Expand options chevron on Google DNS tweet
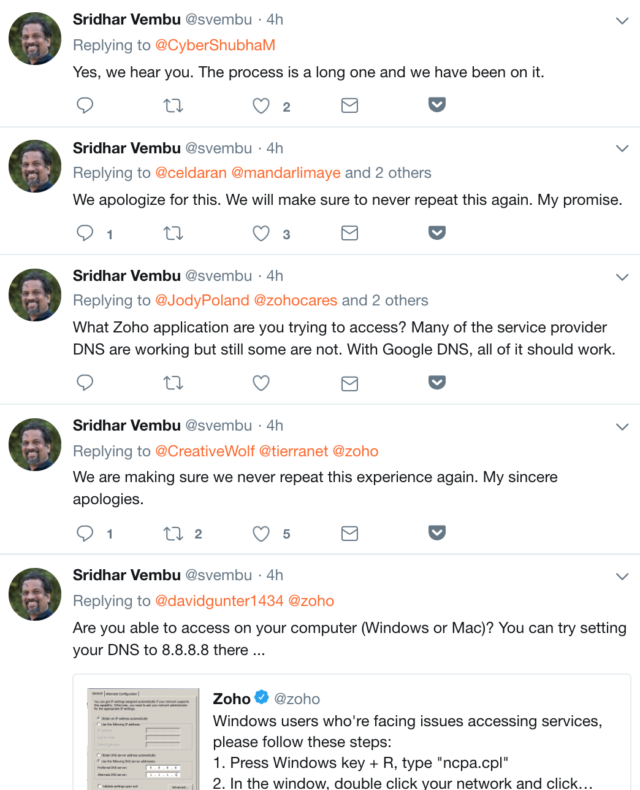Image resolution: width=640 pixels, height=790 pixels. click(621, 276)
